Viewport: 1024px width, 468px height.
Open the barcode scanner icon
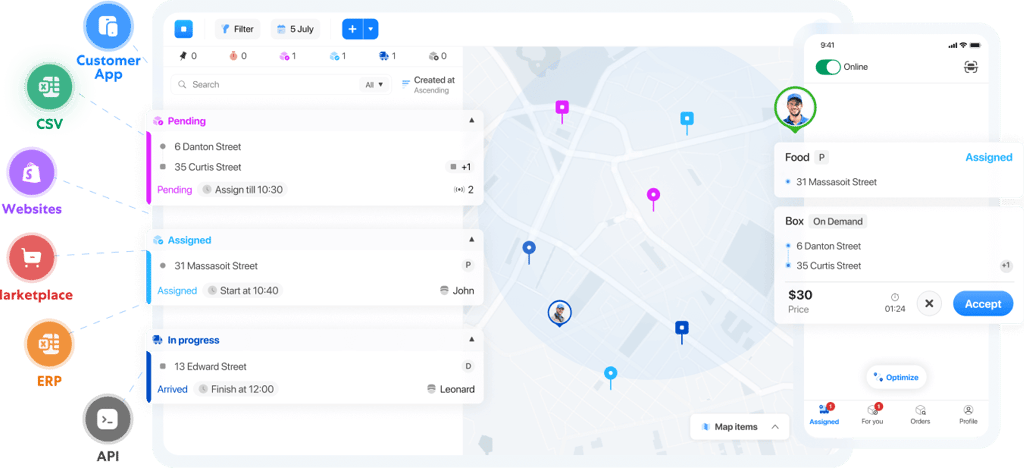[x=971, y=67]
